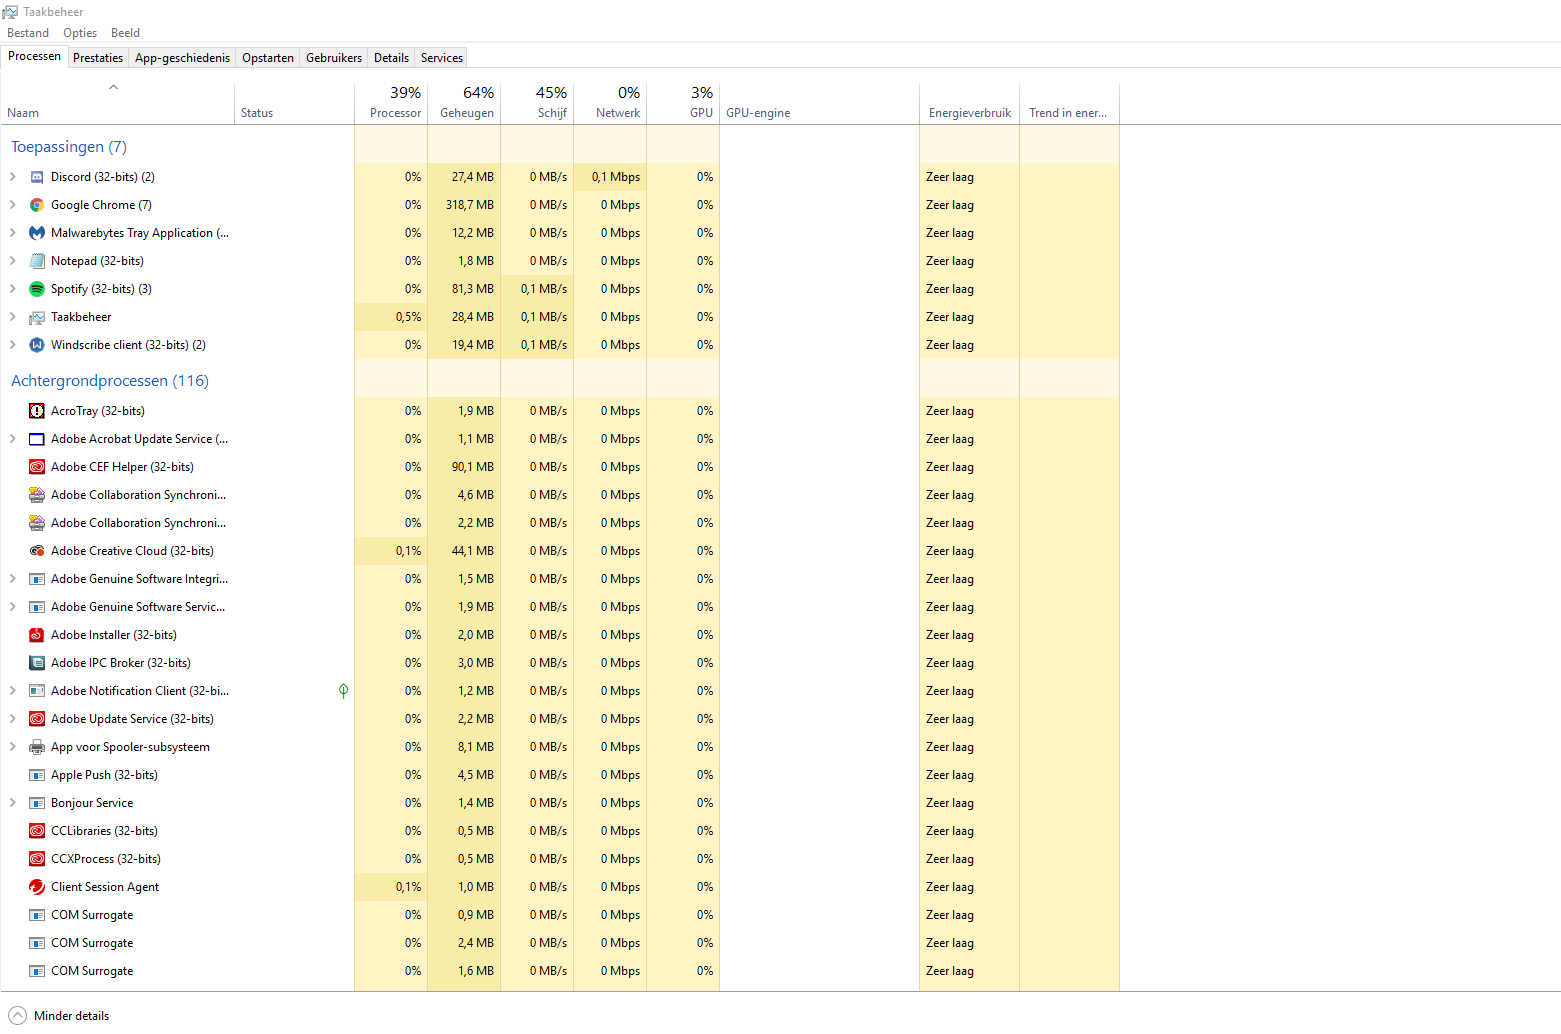Click the Apple Push icon
This screenshot has width=1561, height=1034.
(37, 775)
